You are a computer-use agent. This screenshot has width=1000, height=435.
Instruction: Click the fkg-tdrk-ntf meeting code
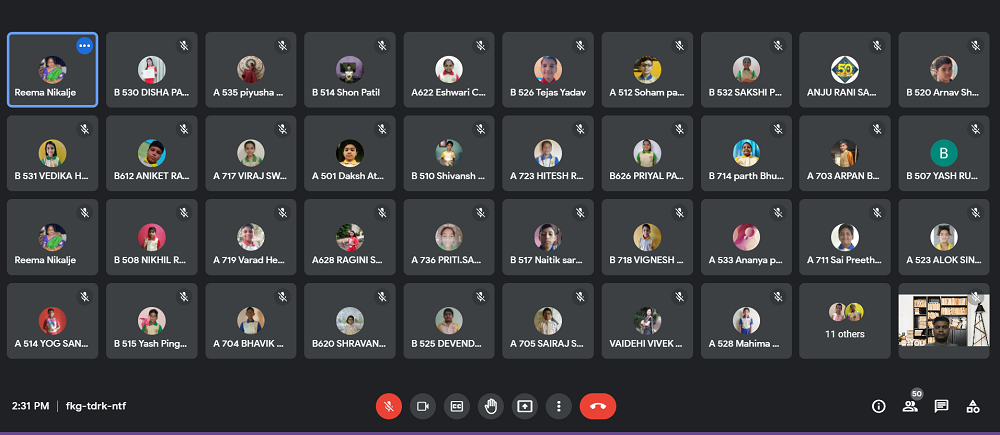coord(96,406)
